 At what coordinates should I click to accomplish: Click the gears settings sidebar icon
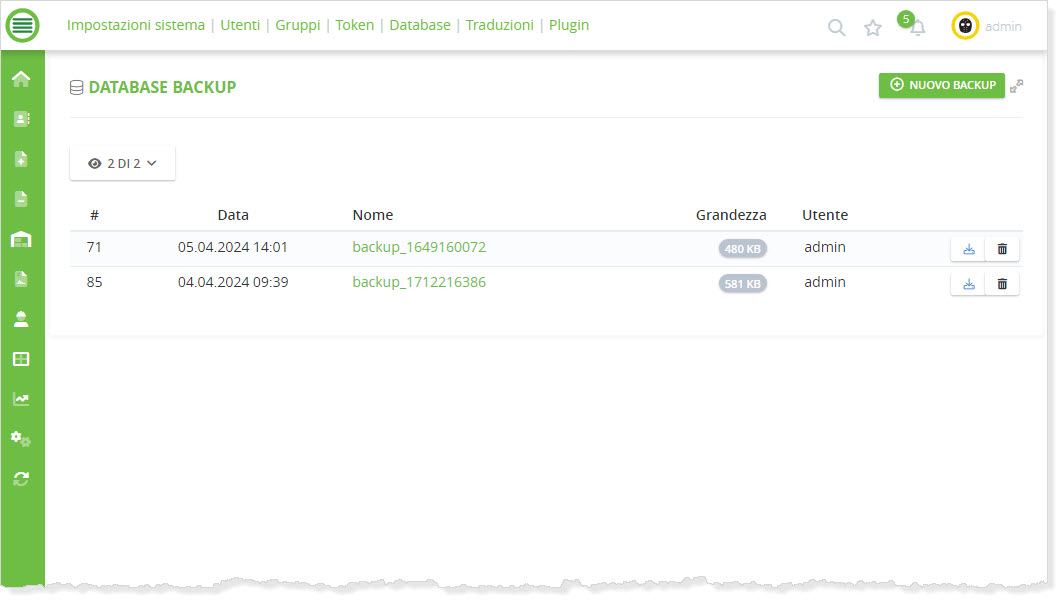(21, 439)
